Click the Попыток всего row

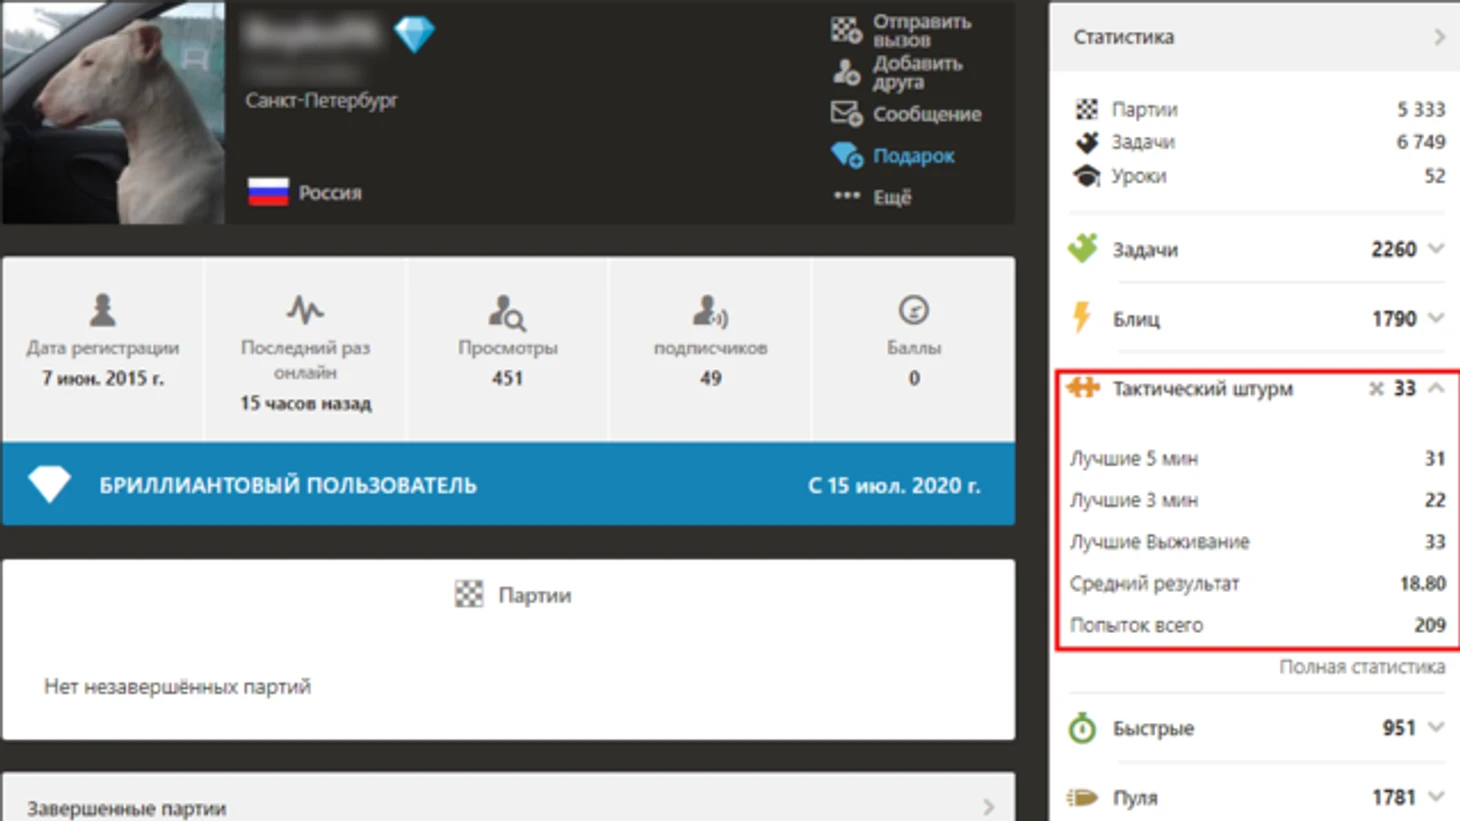tap(1258, 625)
